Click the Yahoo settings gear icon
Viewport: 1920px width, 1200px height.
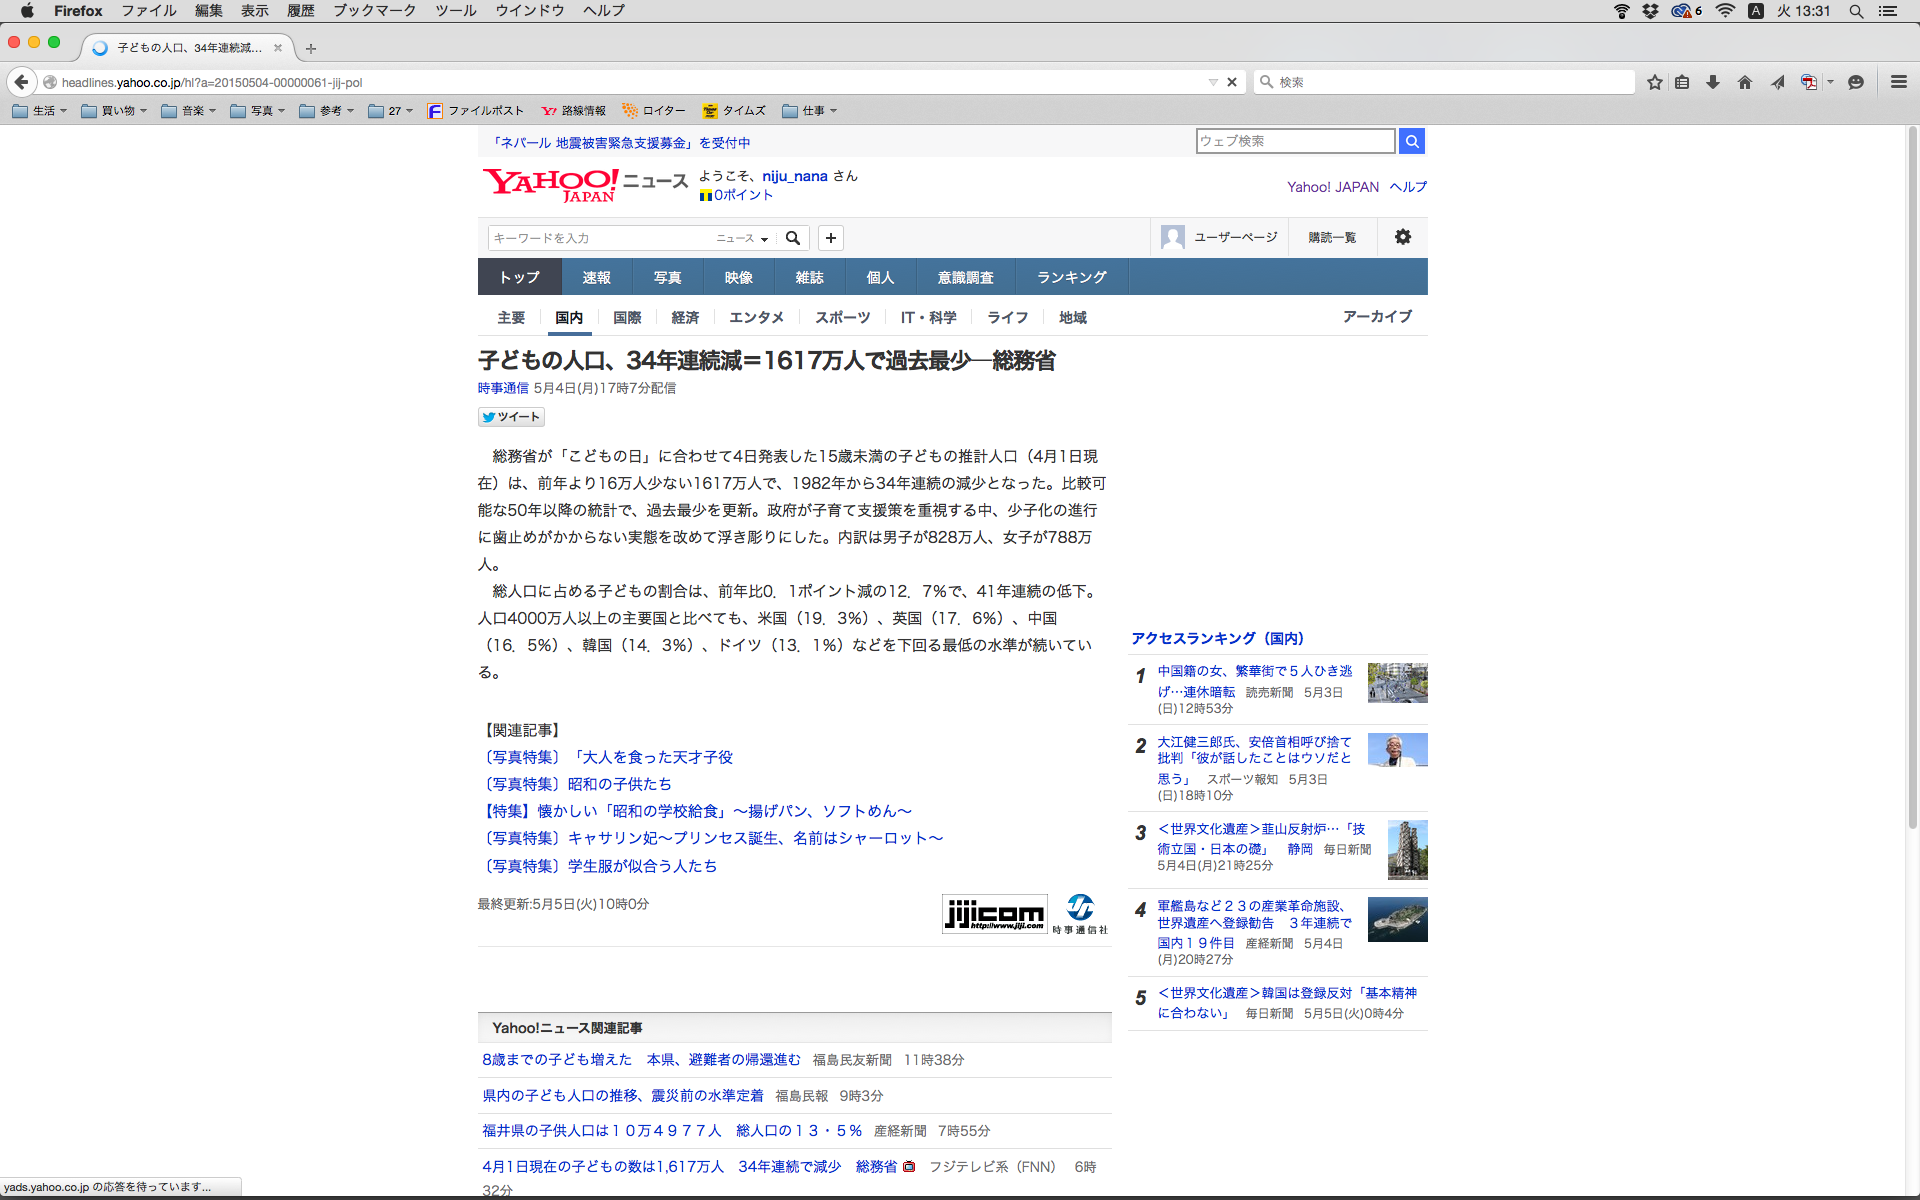point(1403,237)
